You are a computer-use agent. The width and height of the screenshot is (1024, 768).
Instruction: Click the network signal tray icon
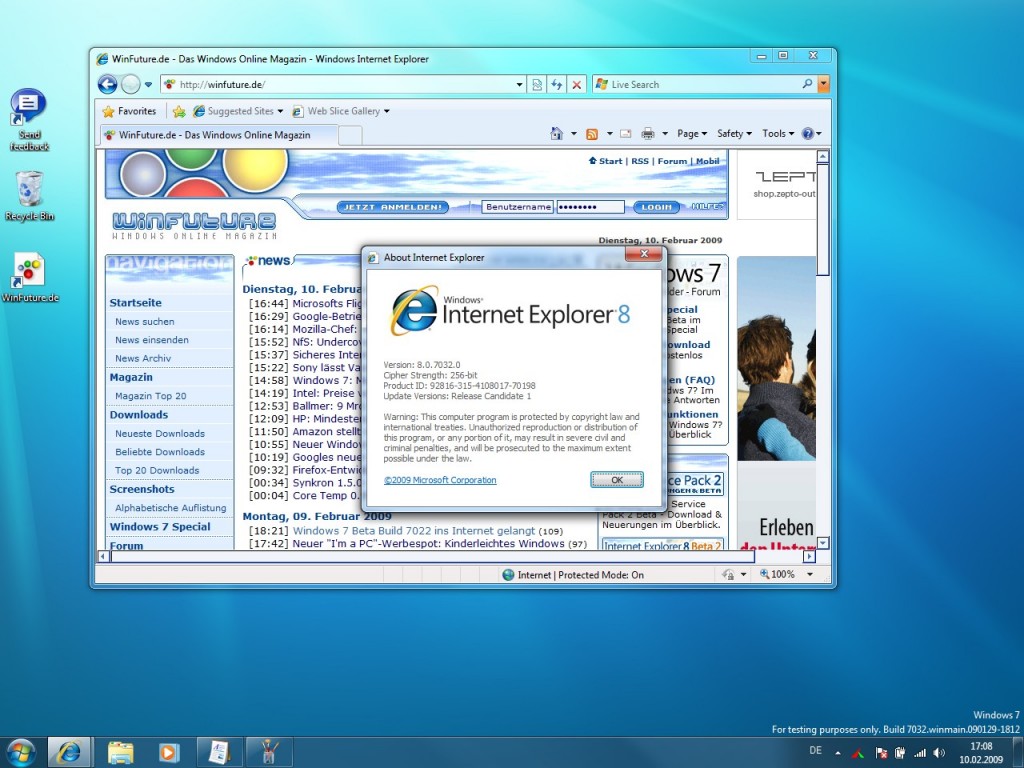tap(920, 753)
